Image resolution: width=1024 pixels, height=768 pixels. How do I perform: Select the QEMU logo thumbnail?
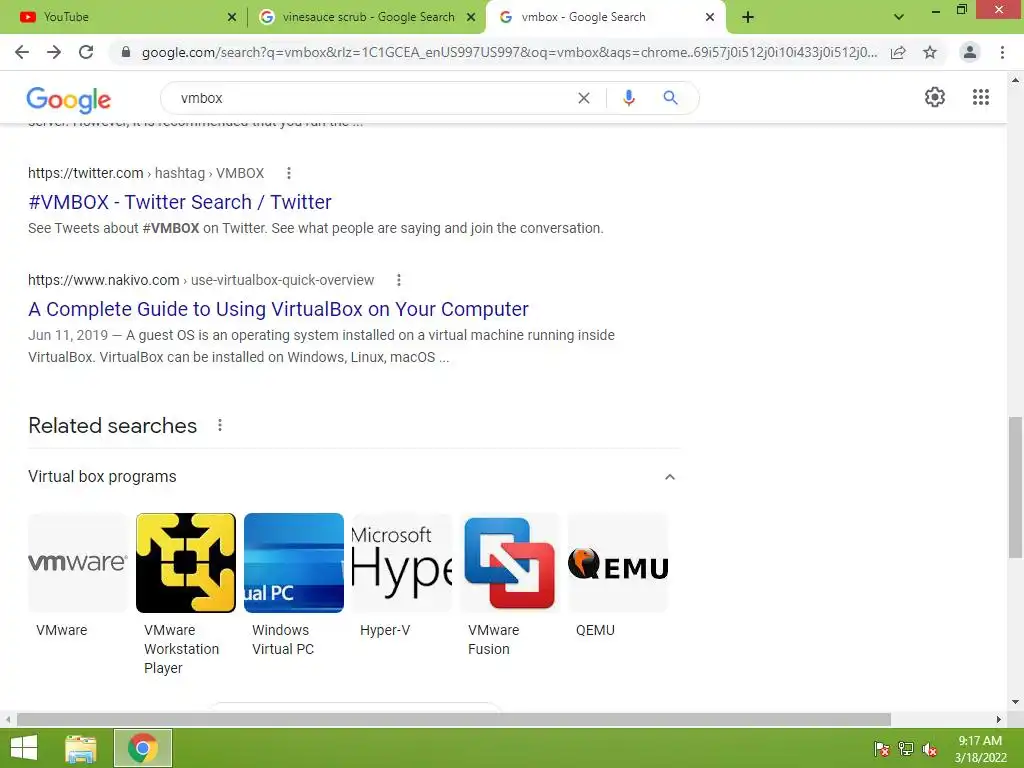click(618, 563)
